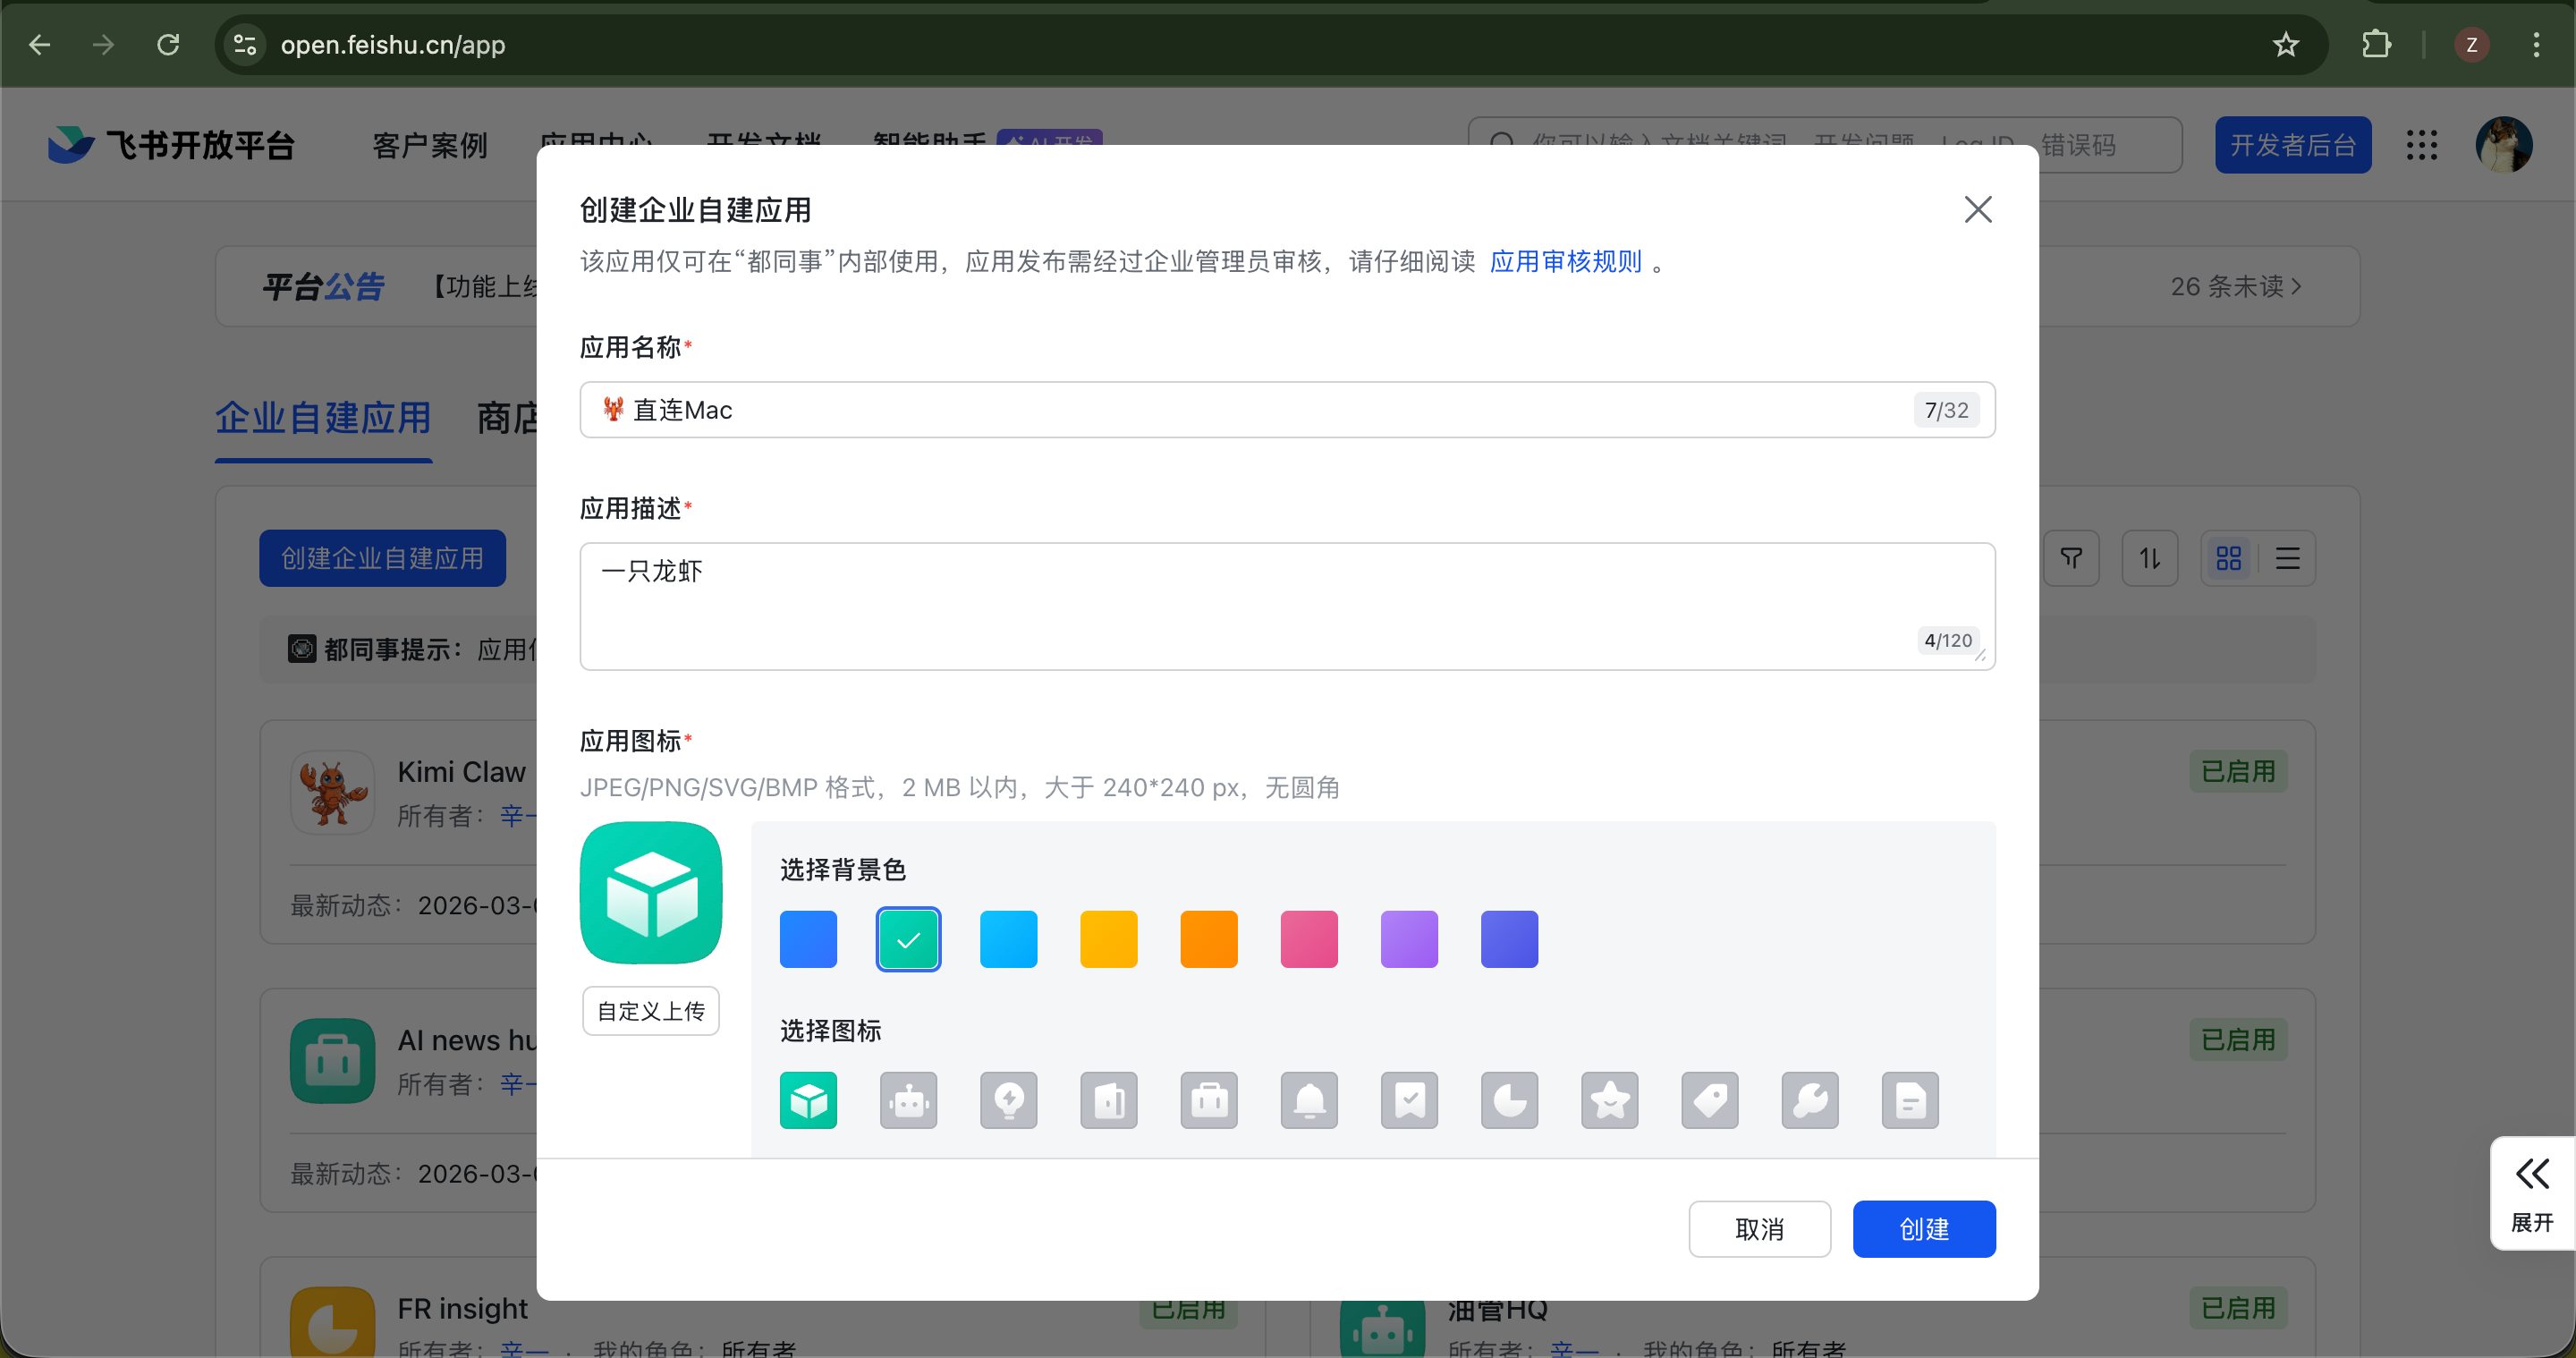Focus the 应用描述 text area
Viewport: 2576px width, 1358px height.
(1287, 606)
